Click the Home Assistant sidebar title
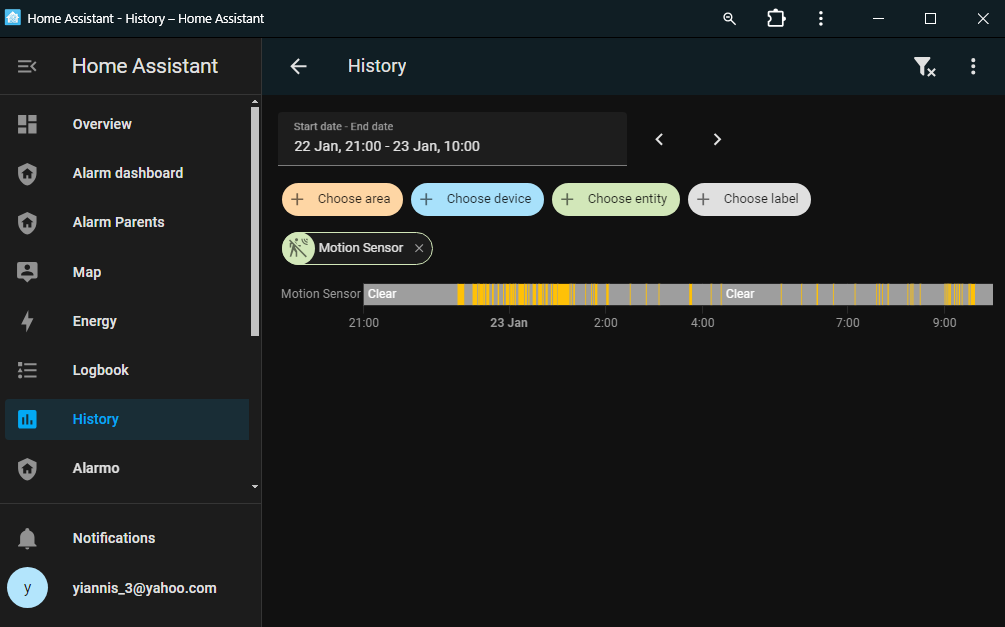 click(145, 66)
